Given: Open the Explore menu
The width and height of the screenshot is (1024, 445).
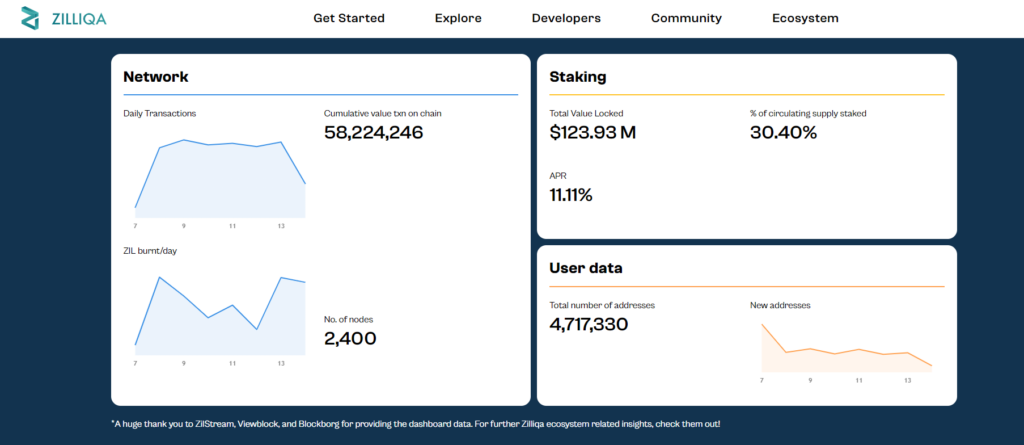Looking at the screenshot, I should pos(458,18).
